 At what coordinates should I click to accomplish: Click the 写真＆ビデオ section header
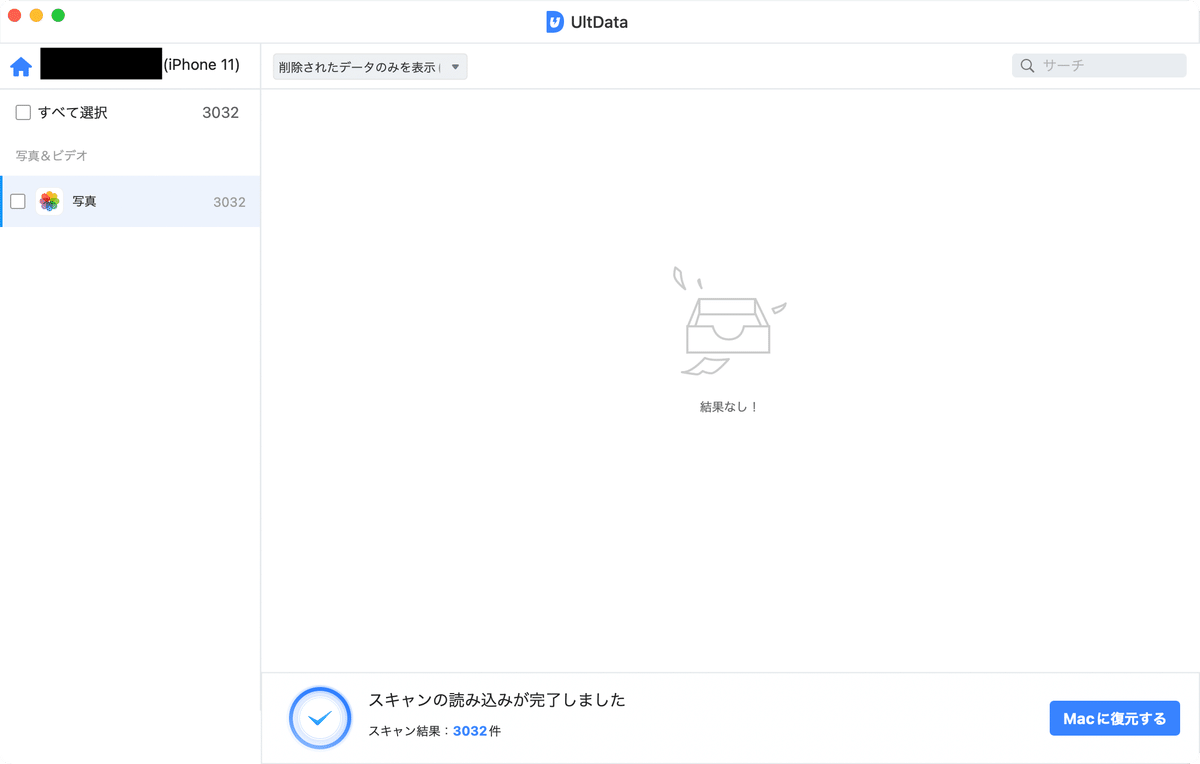tap(50, 156)
